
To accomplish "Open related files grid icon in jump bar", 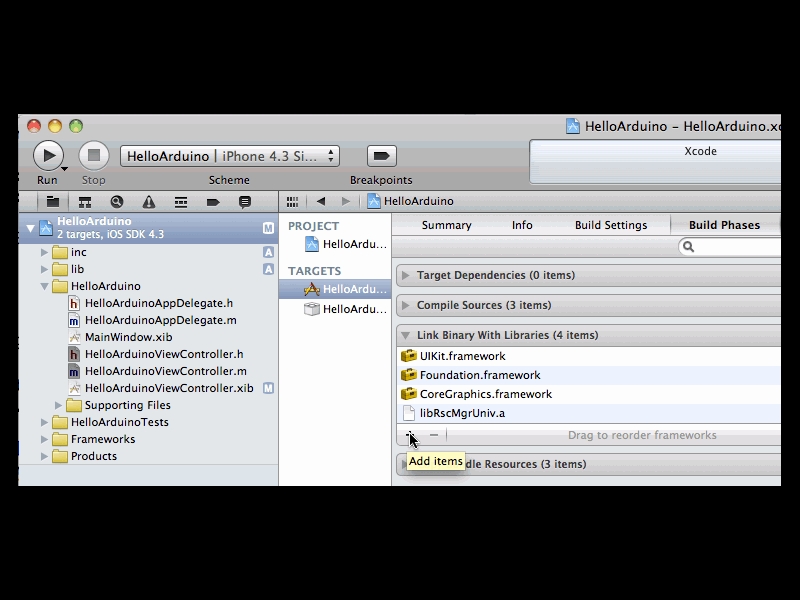I will (292, 202).
